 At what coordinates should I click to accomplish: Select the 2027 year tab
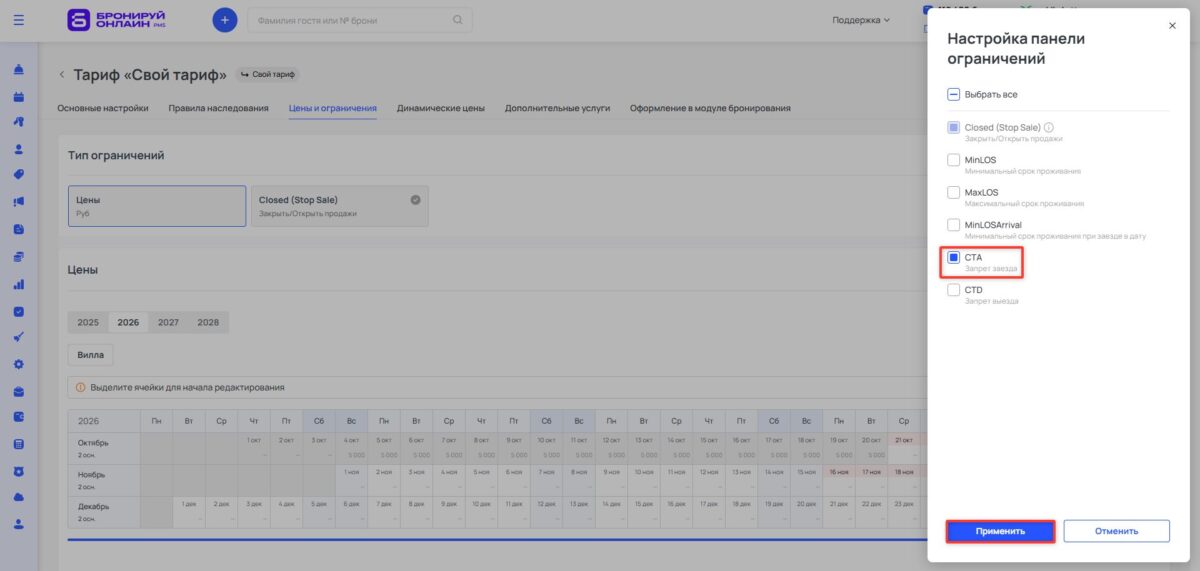(x=168, y=322)
